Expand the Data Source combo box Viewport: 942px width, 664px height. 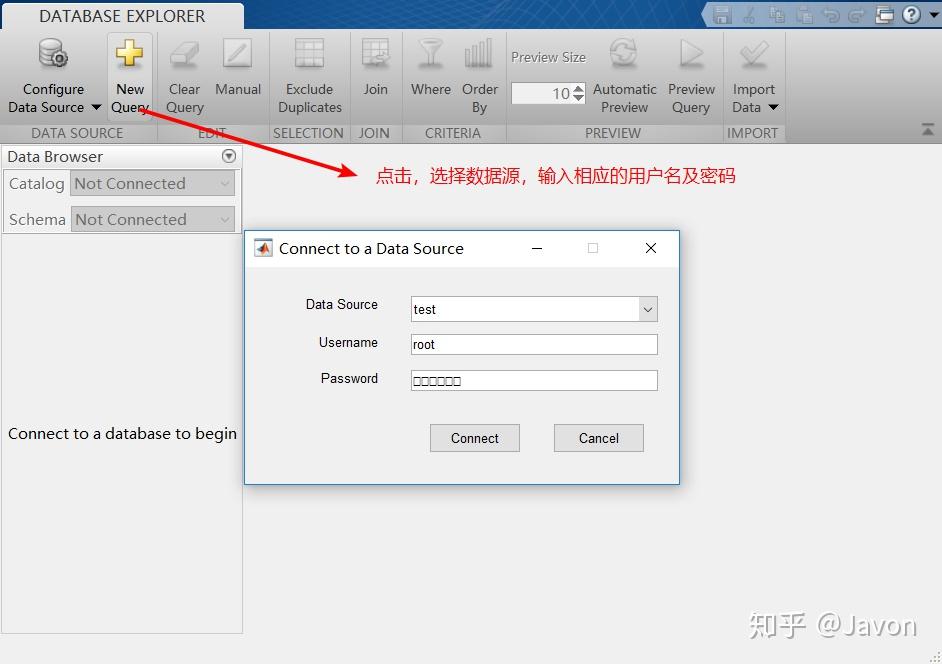pos(649,309)
